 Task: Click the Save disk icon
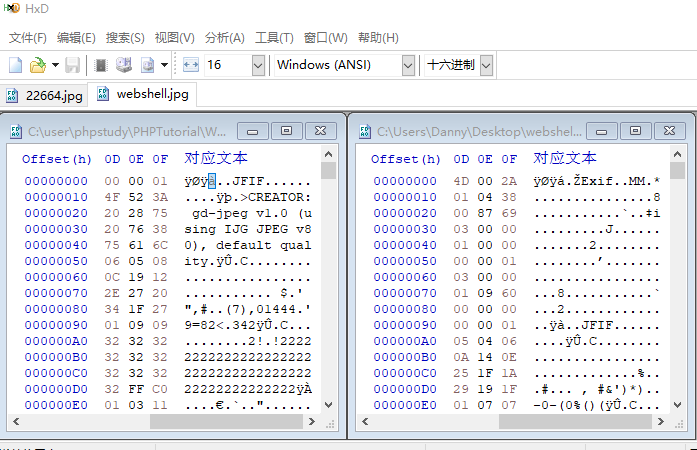[x=73, y=65]
